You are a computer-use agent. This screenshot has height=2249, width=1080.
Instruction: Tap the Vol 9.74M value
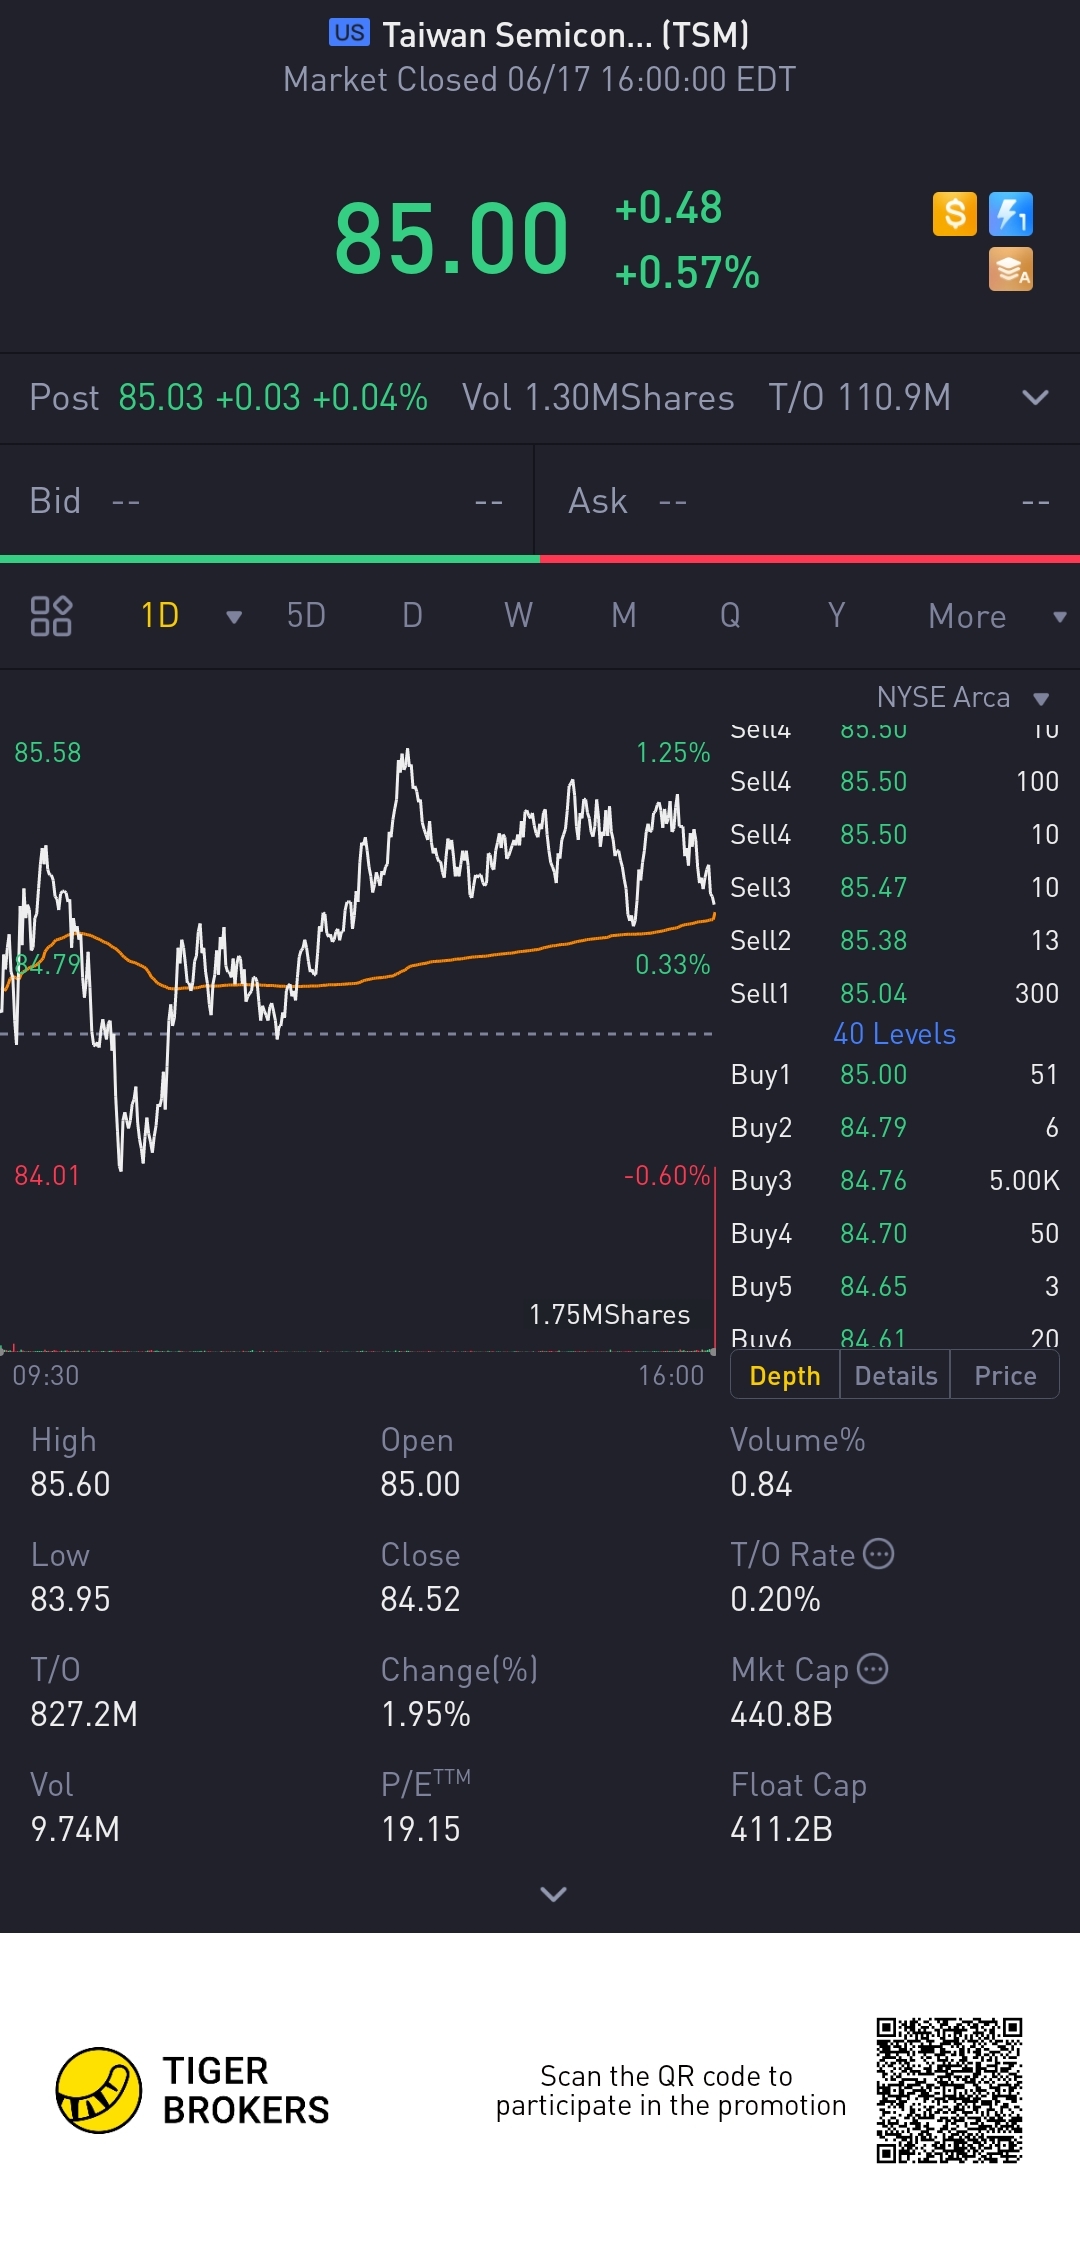pyautogui.click(x=75, y=1829)
